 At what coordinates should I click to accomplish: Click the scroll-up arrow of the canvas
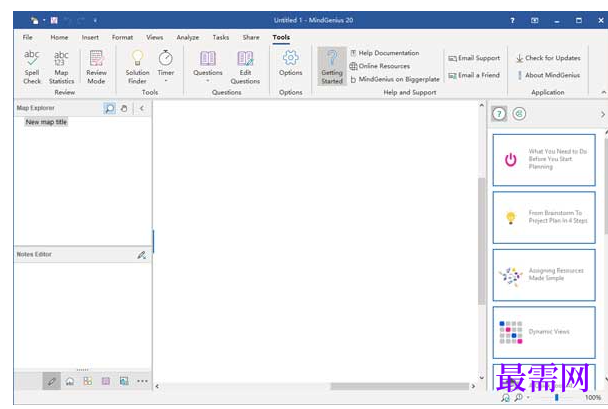pos(482,105)
